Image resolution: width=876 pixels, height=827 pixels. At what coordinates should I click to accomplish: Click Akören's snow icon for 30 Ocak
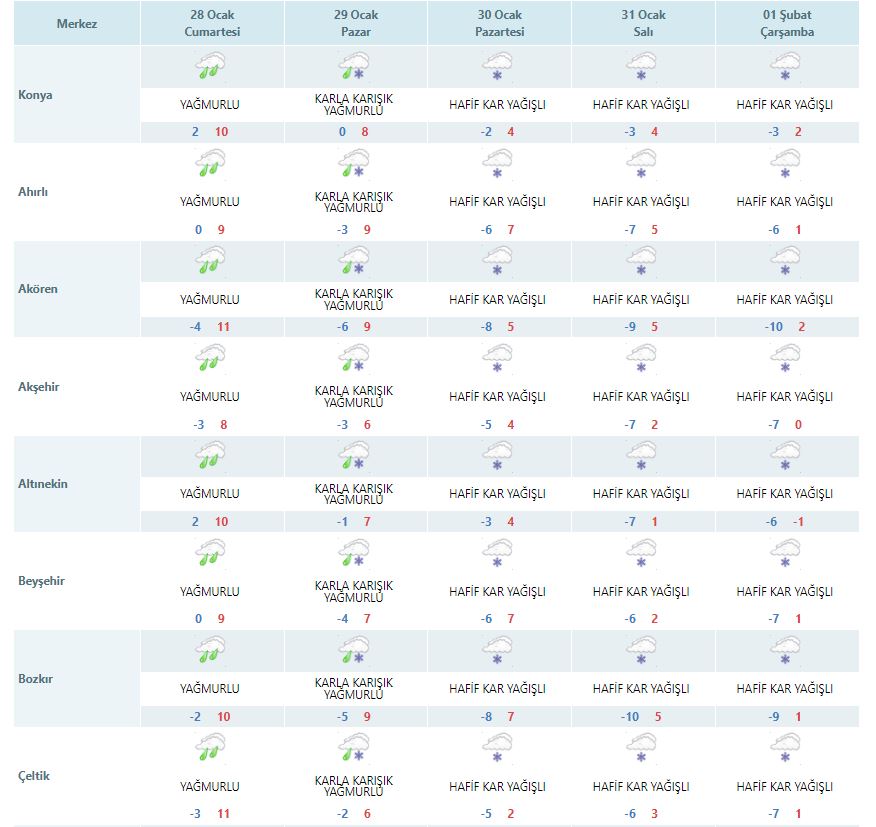pyautogui.click(x=497, y=262)
